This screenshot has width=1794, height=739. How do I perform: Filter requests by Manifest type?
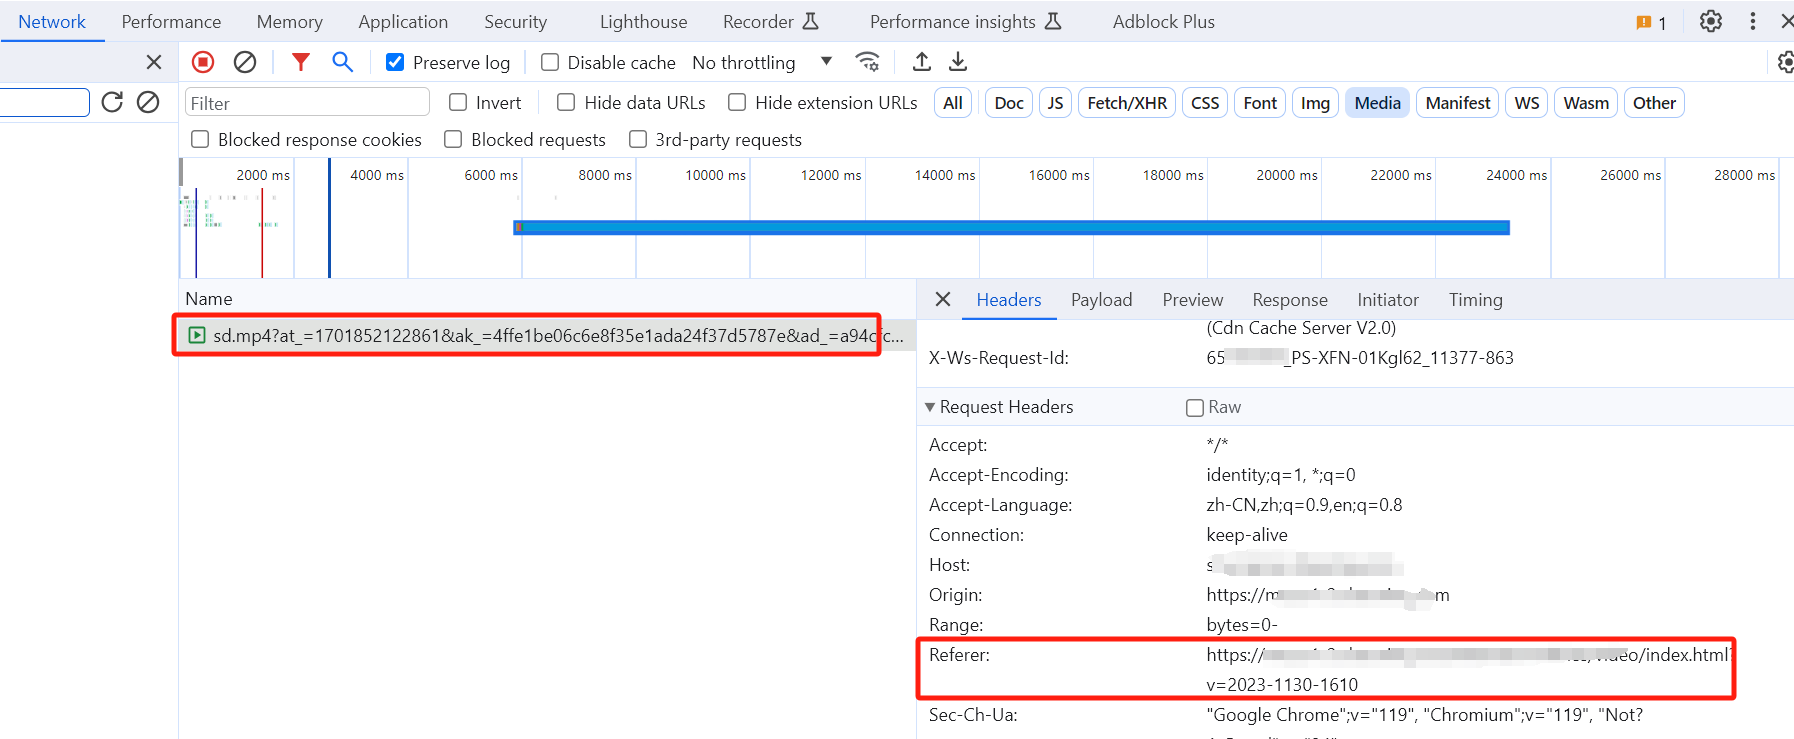pyautogui.click(x=1457, y=102)
